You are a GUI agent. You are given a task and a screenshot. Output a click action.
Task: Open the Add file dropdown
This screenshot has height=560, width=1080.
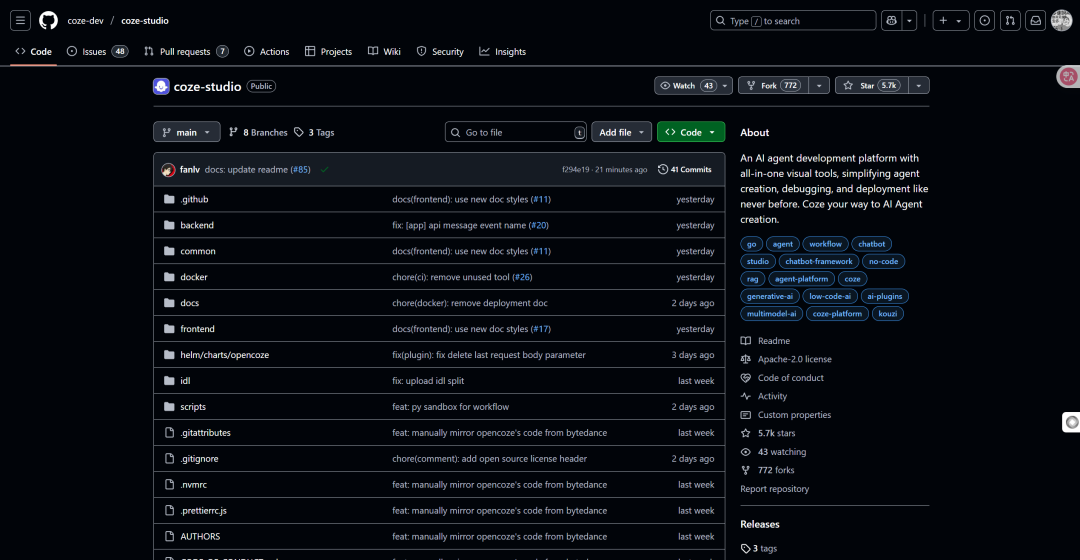coord(621,132)
